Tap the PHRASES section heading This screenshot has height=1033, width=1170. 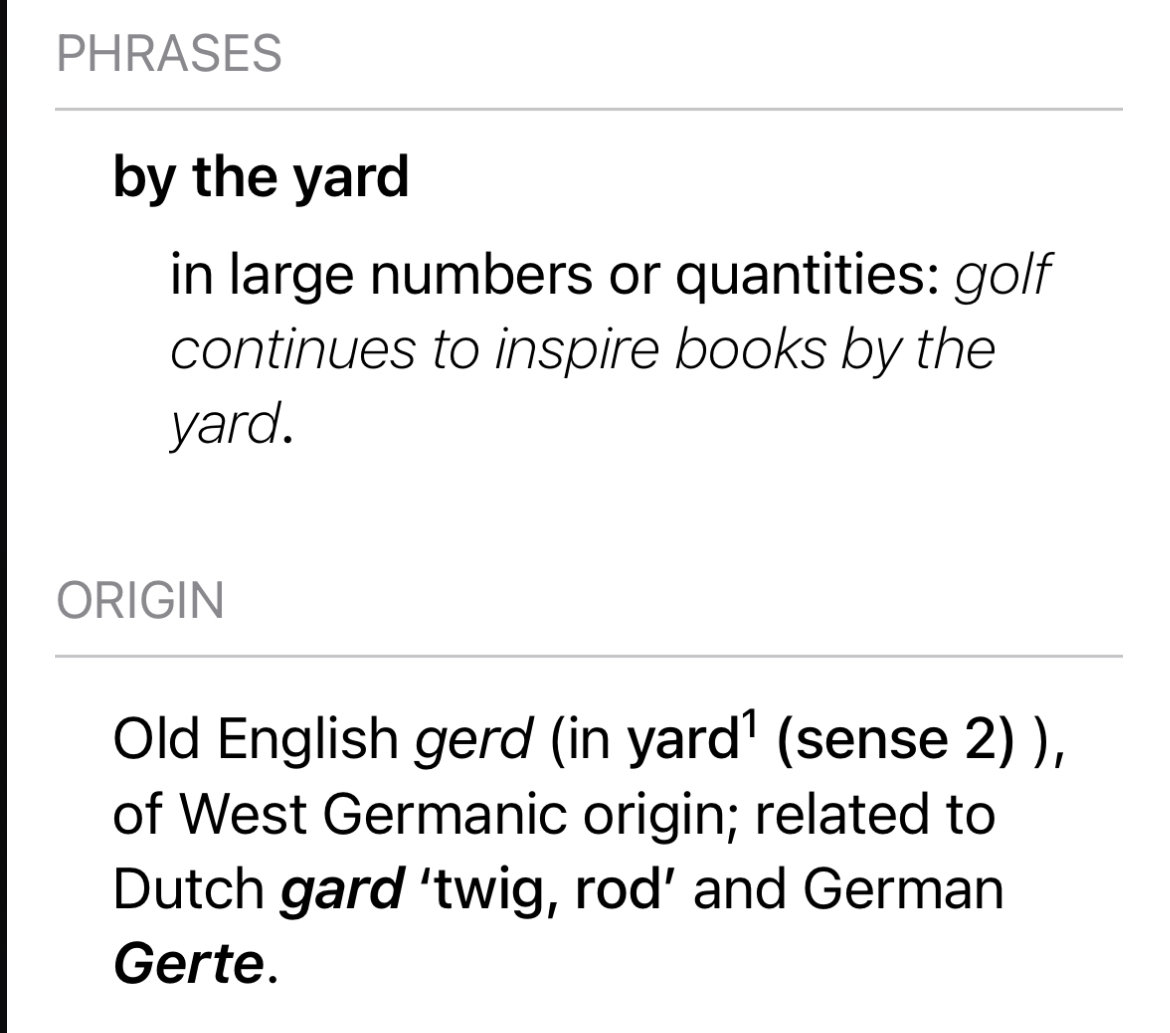point(169,54)
